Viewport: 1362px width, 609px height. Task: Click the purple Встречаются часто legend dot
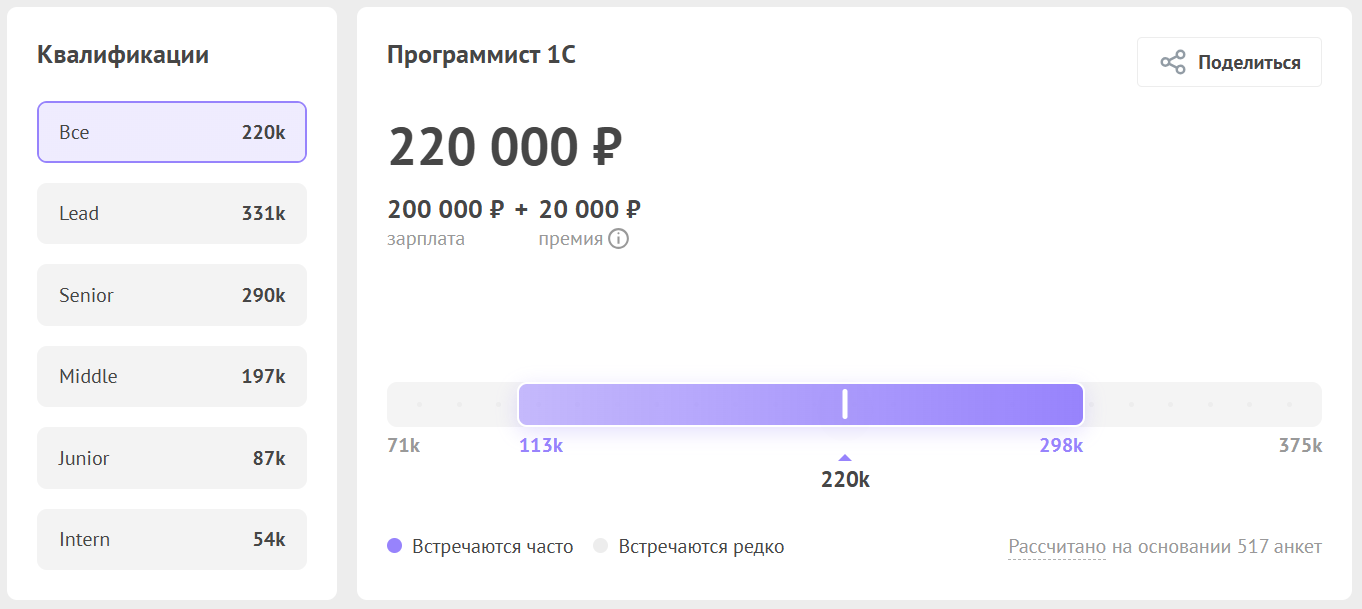[395, 546]
